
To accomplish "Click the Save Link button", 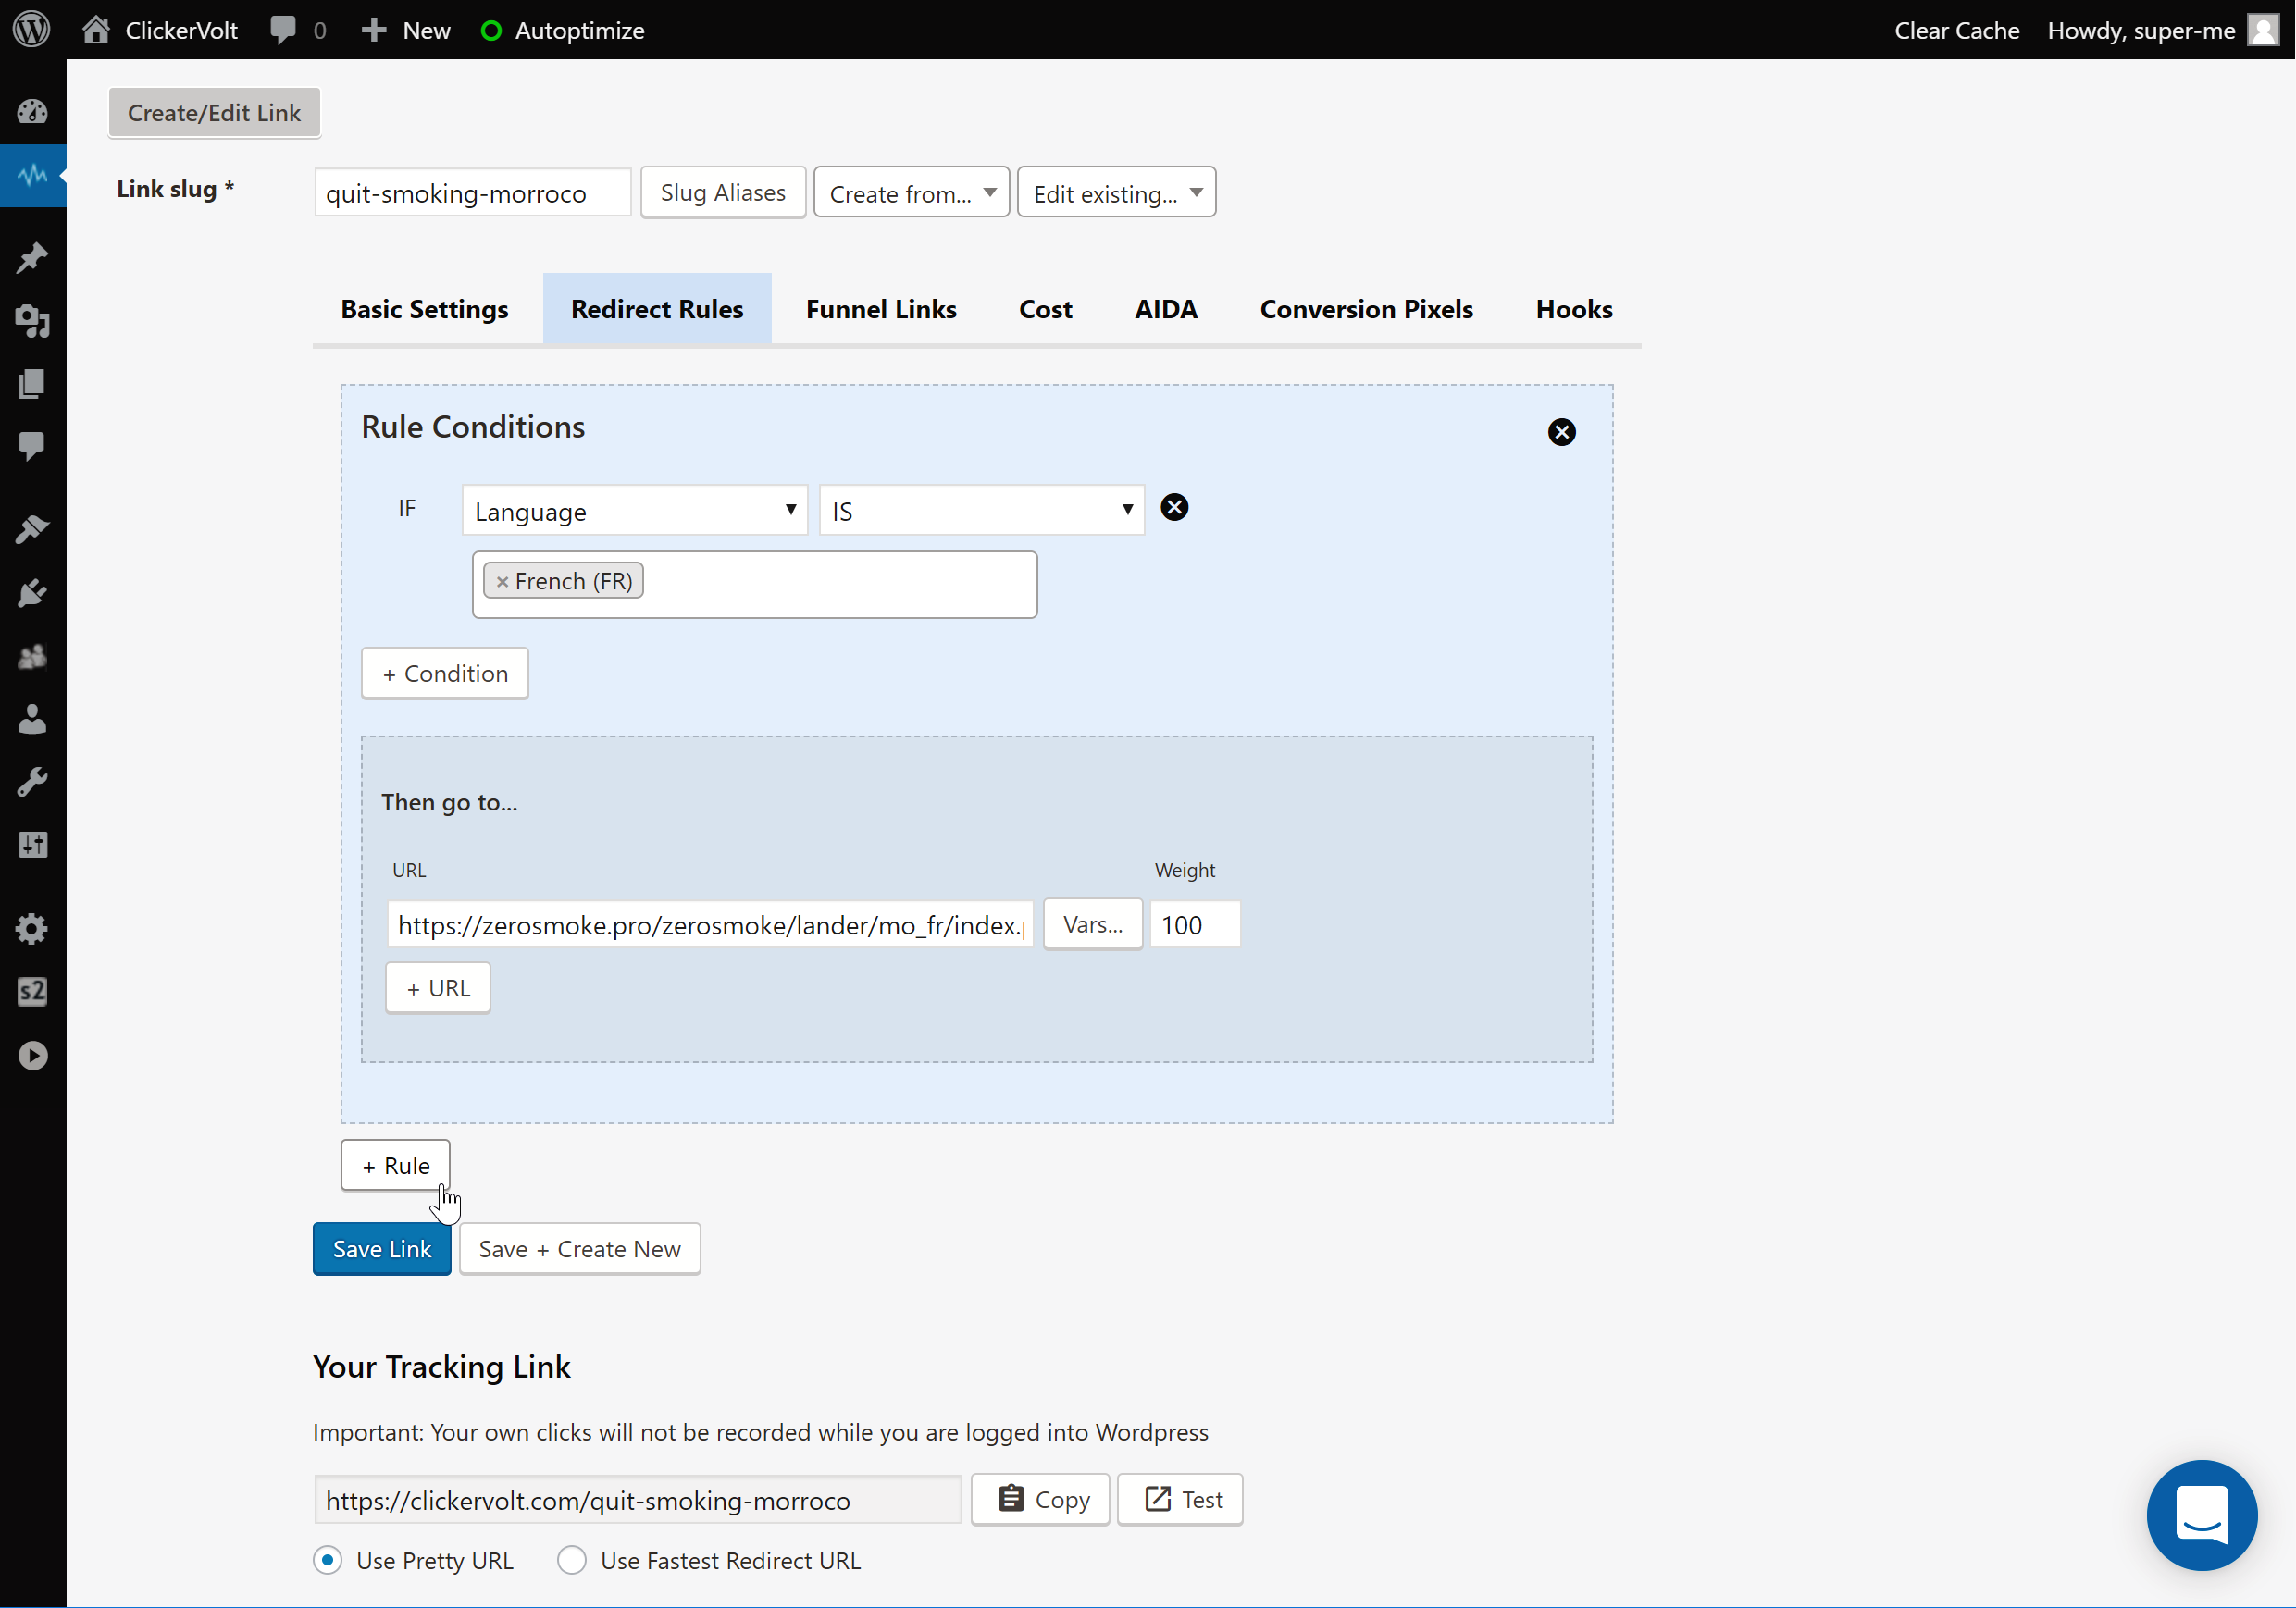I will (x=382, y=1249).
